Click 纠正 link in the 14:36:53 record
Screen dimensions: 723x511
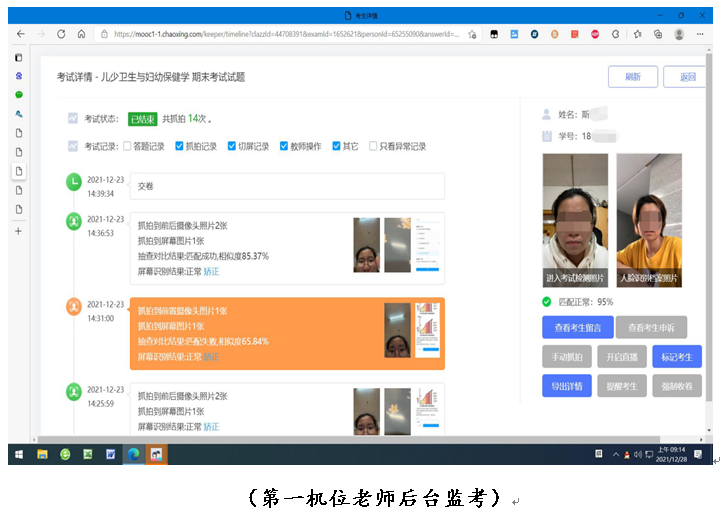pos(211,271)
